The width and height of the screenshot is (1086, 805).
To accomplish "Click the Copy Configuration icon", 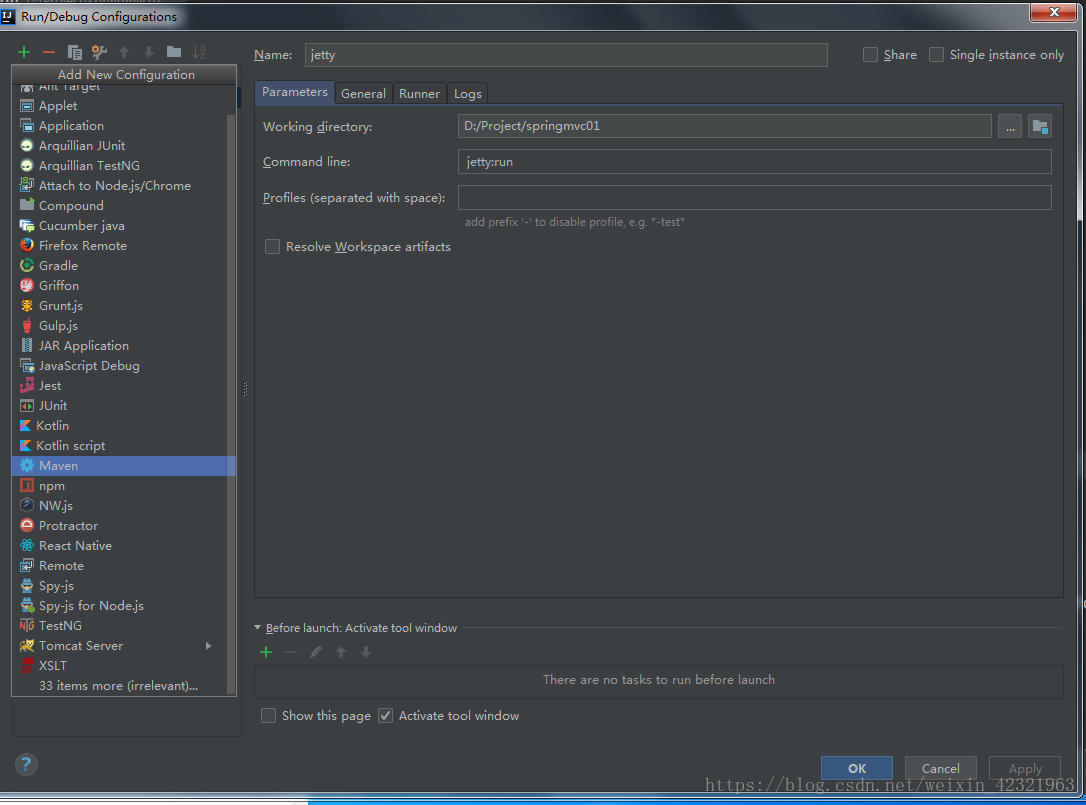I will [74, 52].
